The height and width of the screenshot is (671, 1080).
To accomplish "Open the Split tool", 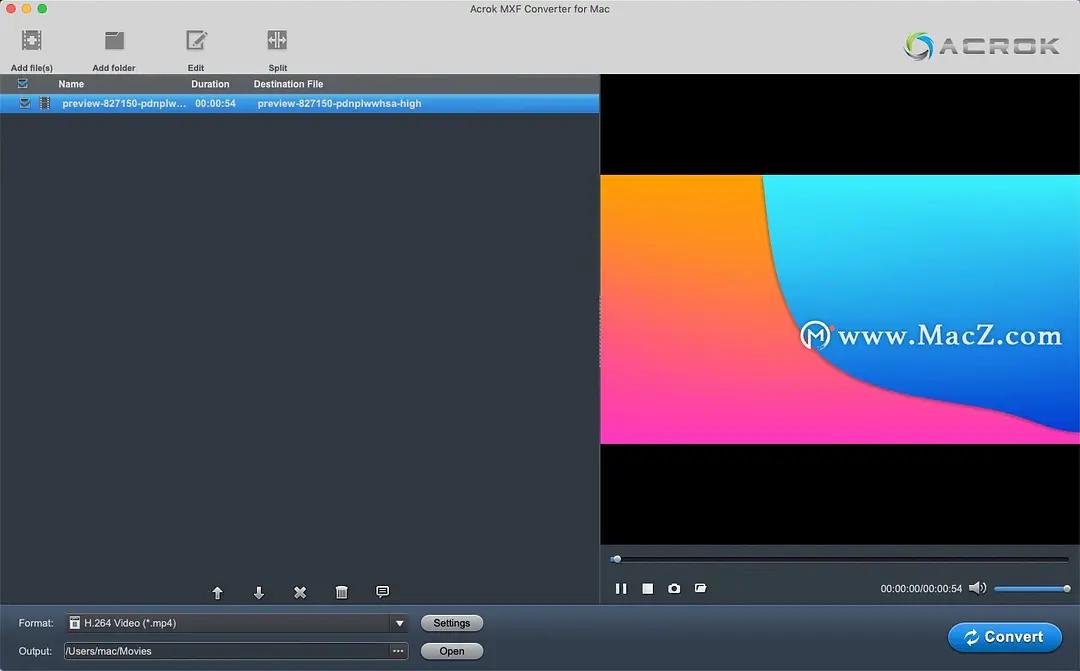I will tap(277, 42).
